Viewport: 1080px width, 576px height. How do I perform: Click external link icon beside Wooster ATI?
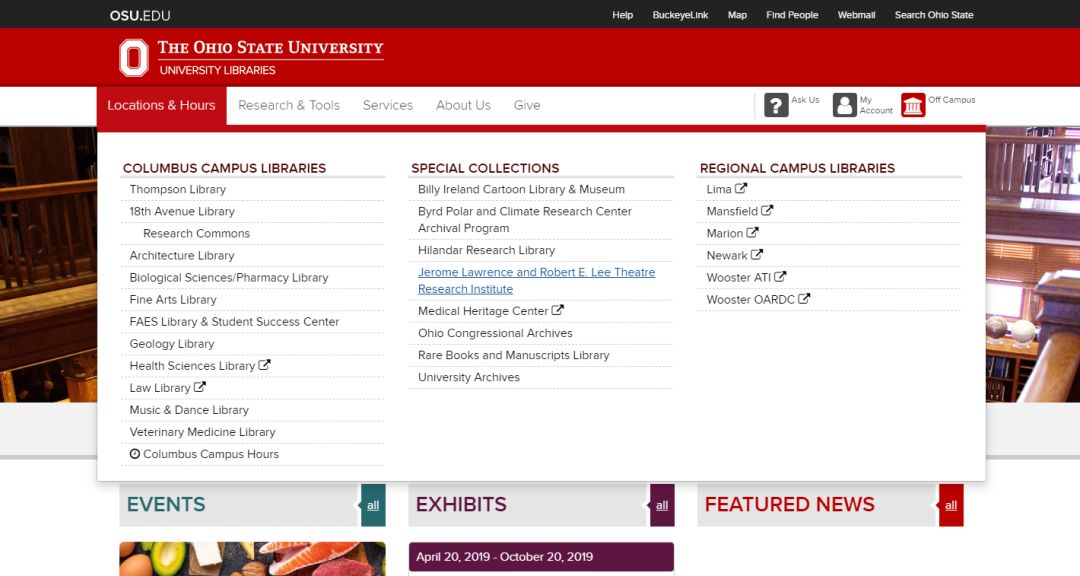(x=780, y=276)
